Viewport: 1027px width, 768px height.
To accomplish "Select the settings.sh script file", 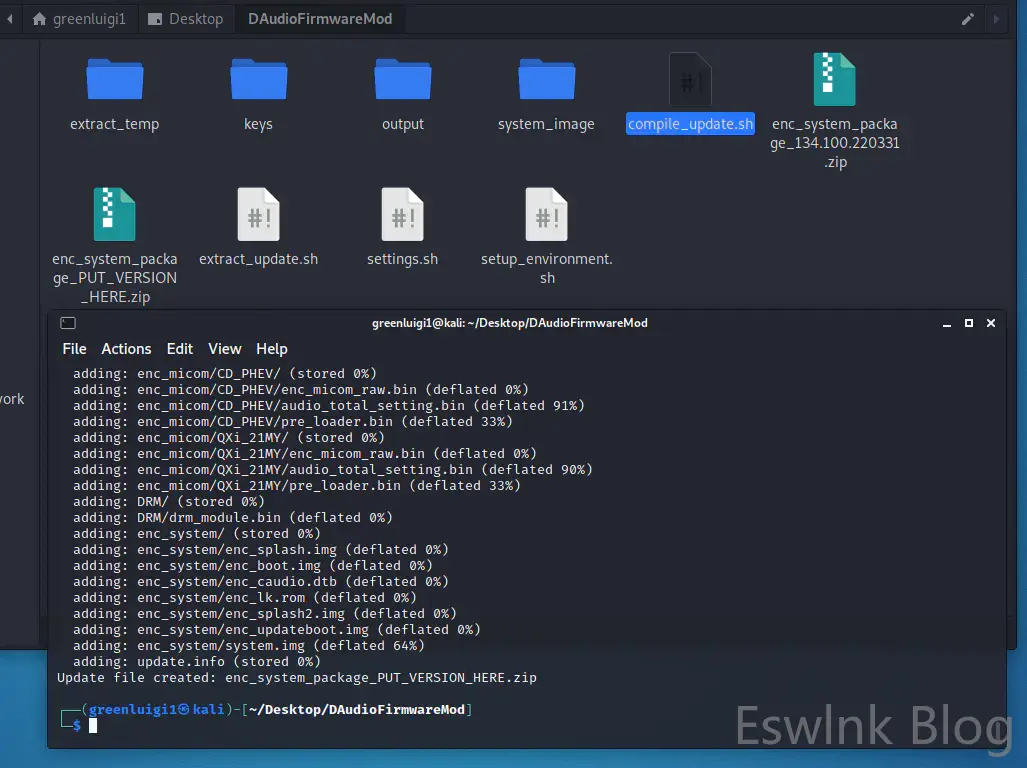I will point(402,214).
